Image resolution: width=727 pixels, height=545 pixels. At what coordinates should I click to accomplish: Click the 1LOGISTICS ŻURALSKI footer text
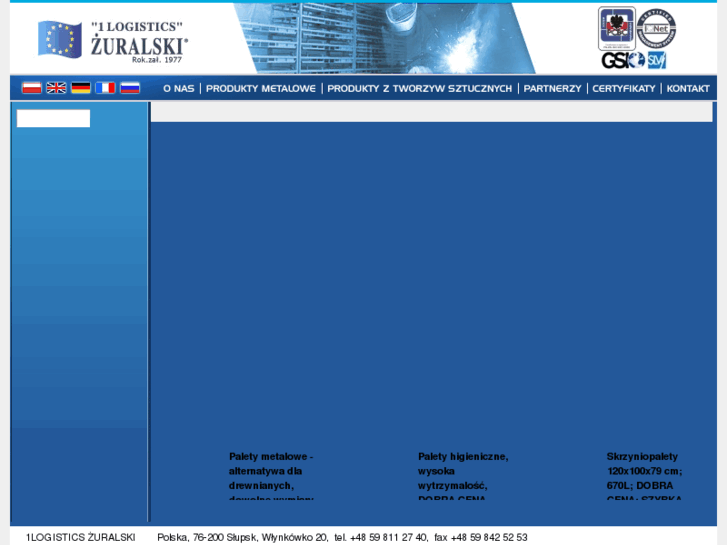tap(81, 537)
